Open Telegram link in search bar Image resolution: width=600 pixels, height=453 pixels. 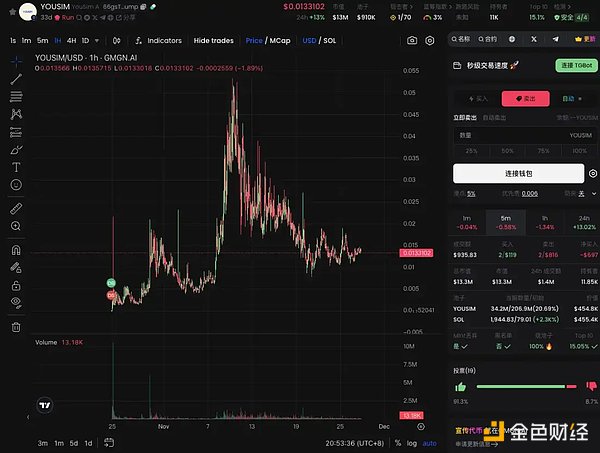(556, 39)
